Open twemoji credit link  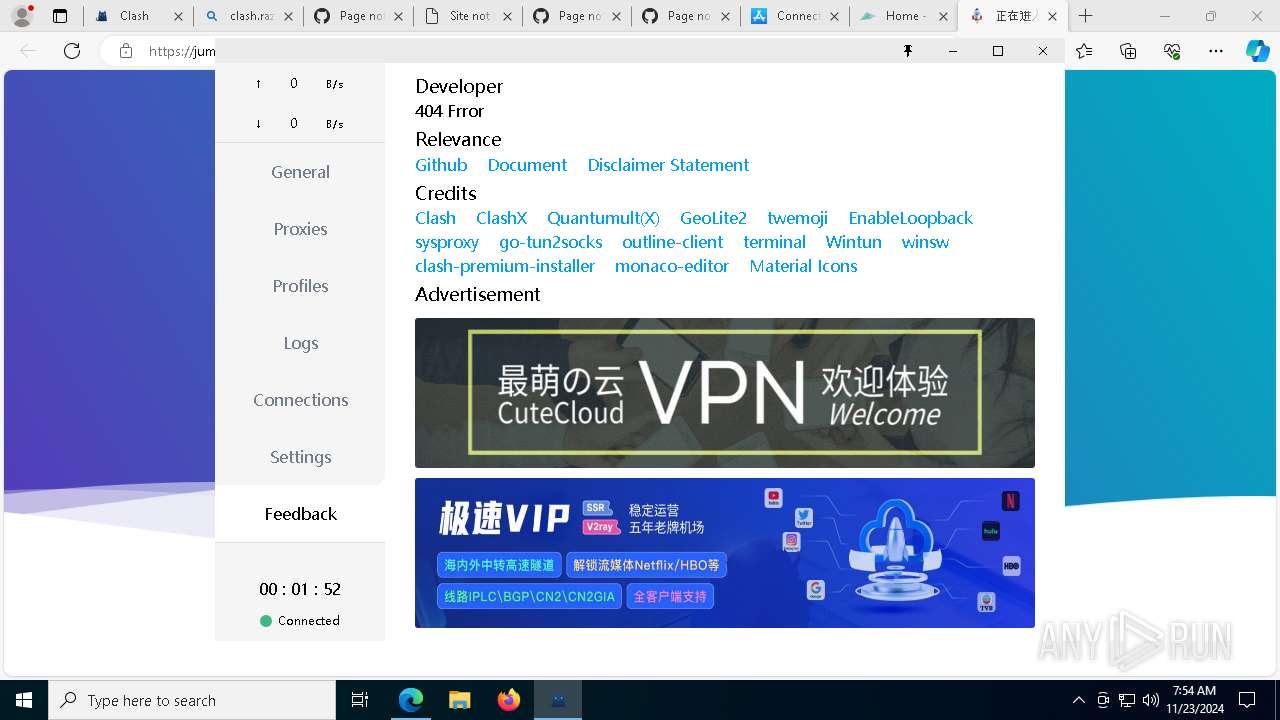click(x=797, y=218)
